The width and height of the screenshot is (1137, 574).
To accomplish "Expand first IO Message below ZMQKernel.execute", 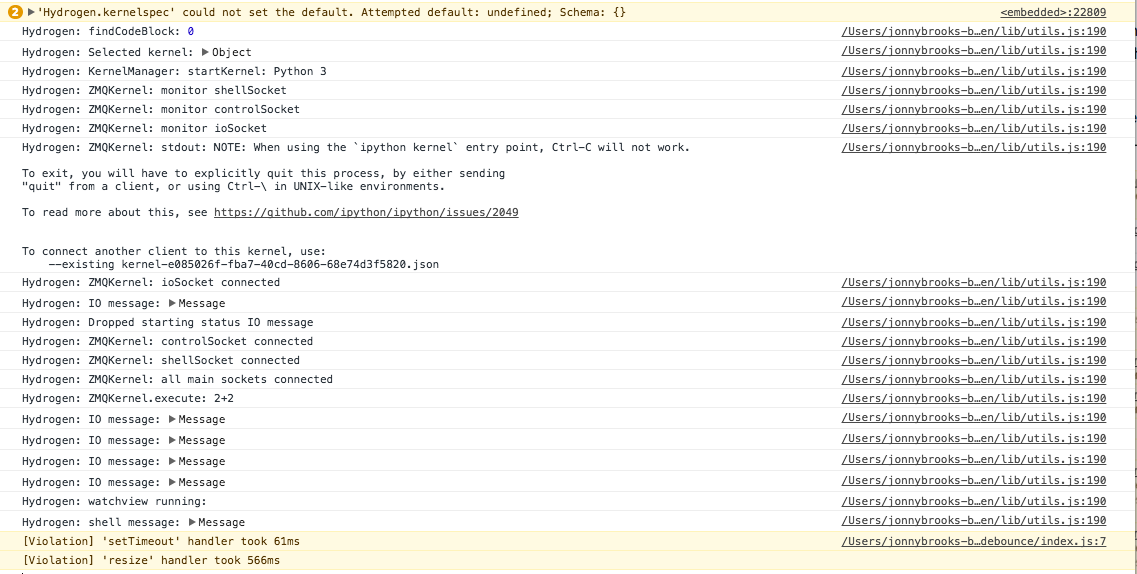I will click(173, 419).
